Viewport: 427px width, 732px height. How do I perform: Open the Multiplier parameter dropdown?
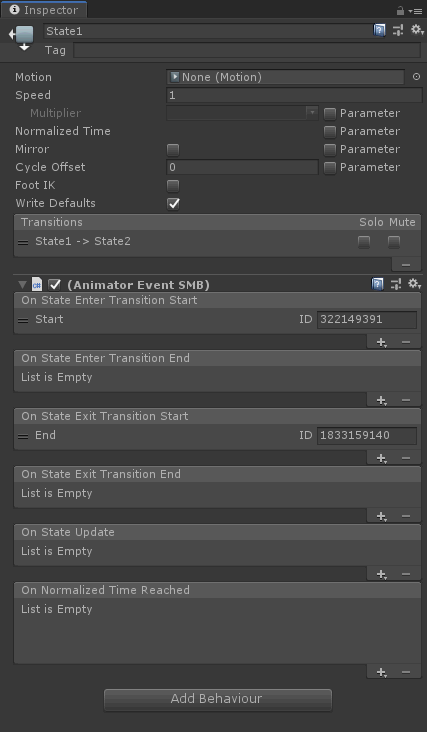(242, 113)
